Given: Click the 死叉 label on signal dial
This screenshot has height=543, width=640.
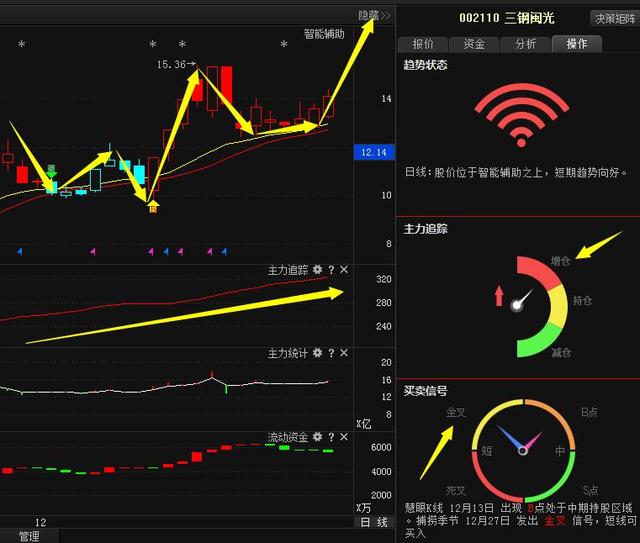Looking at the screenshot, I should [x=456, y=490].
